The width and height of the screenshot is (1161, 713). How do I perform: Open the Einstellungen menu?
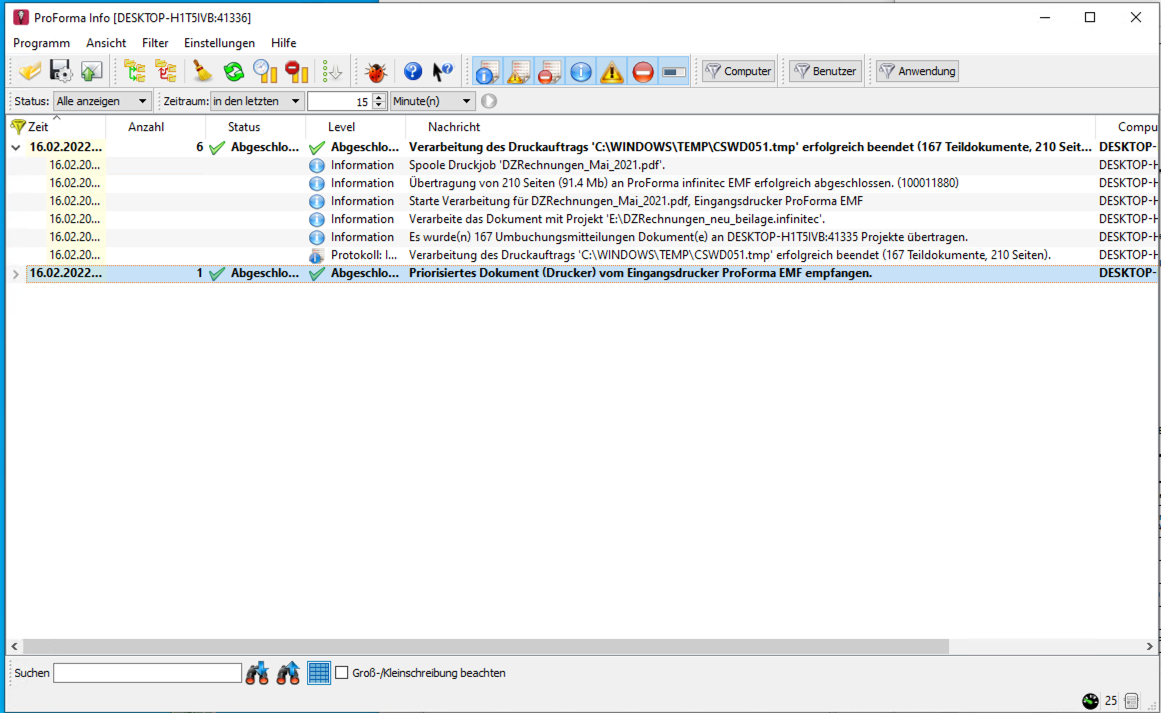click(x=219, y=43)
